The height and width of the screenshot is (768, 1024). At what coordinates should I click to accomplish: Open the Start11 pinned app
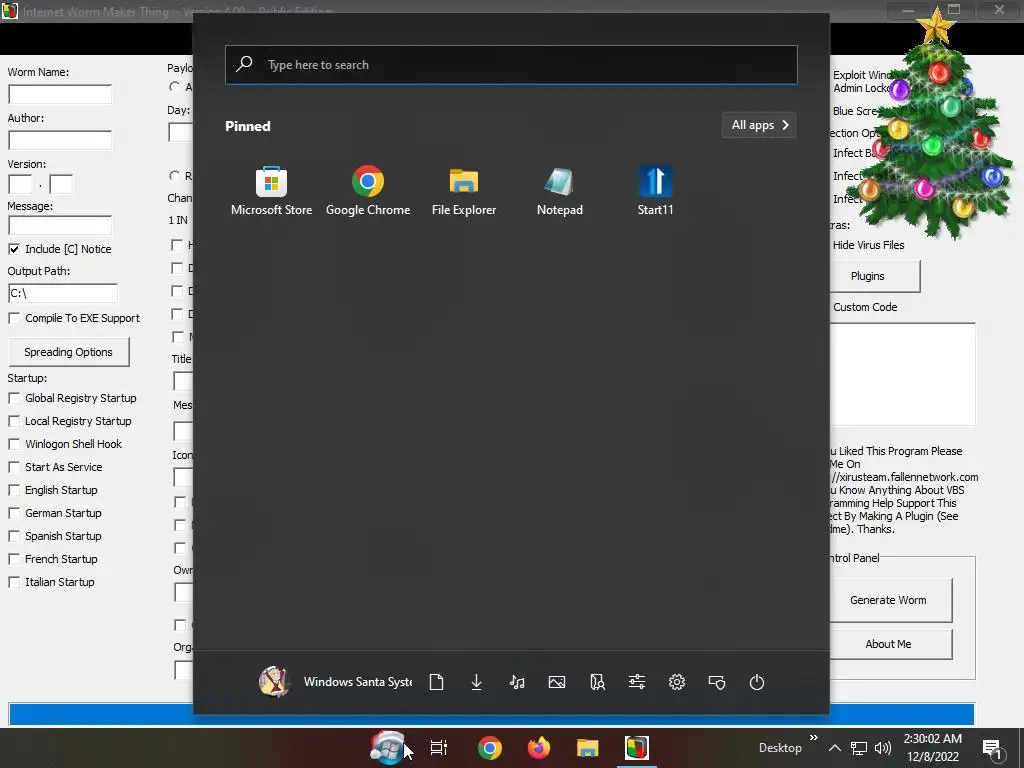click(655, 191)
